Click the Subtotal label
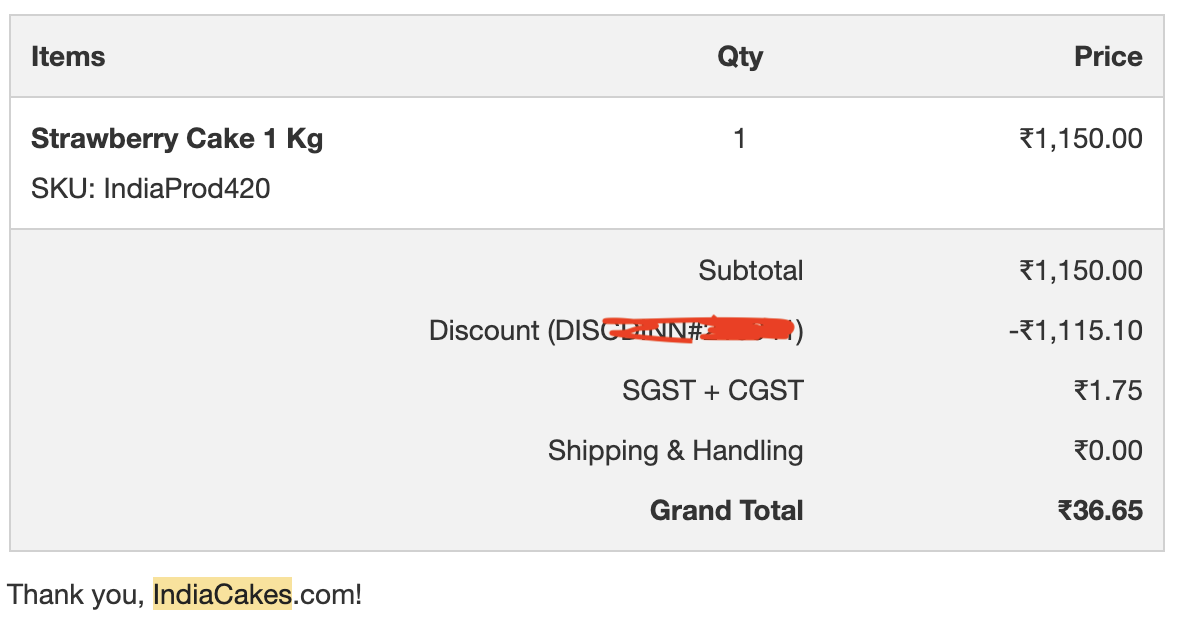Image resolution: width=1178 pixels, height=620 pixels. click(x=750, y=270)
